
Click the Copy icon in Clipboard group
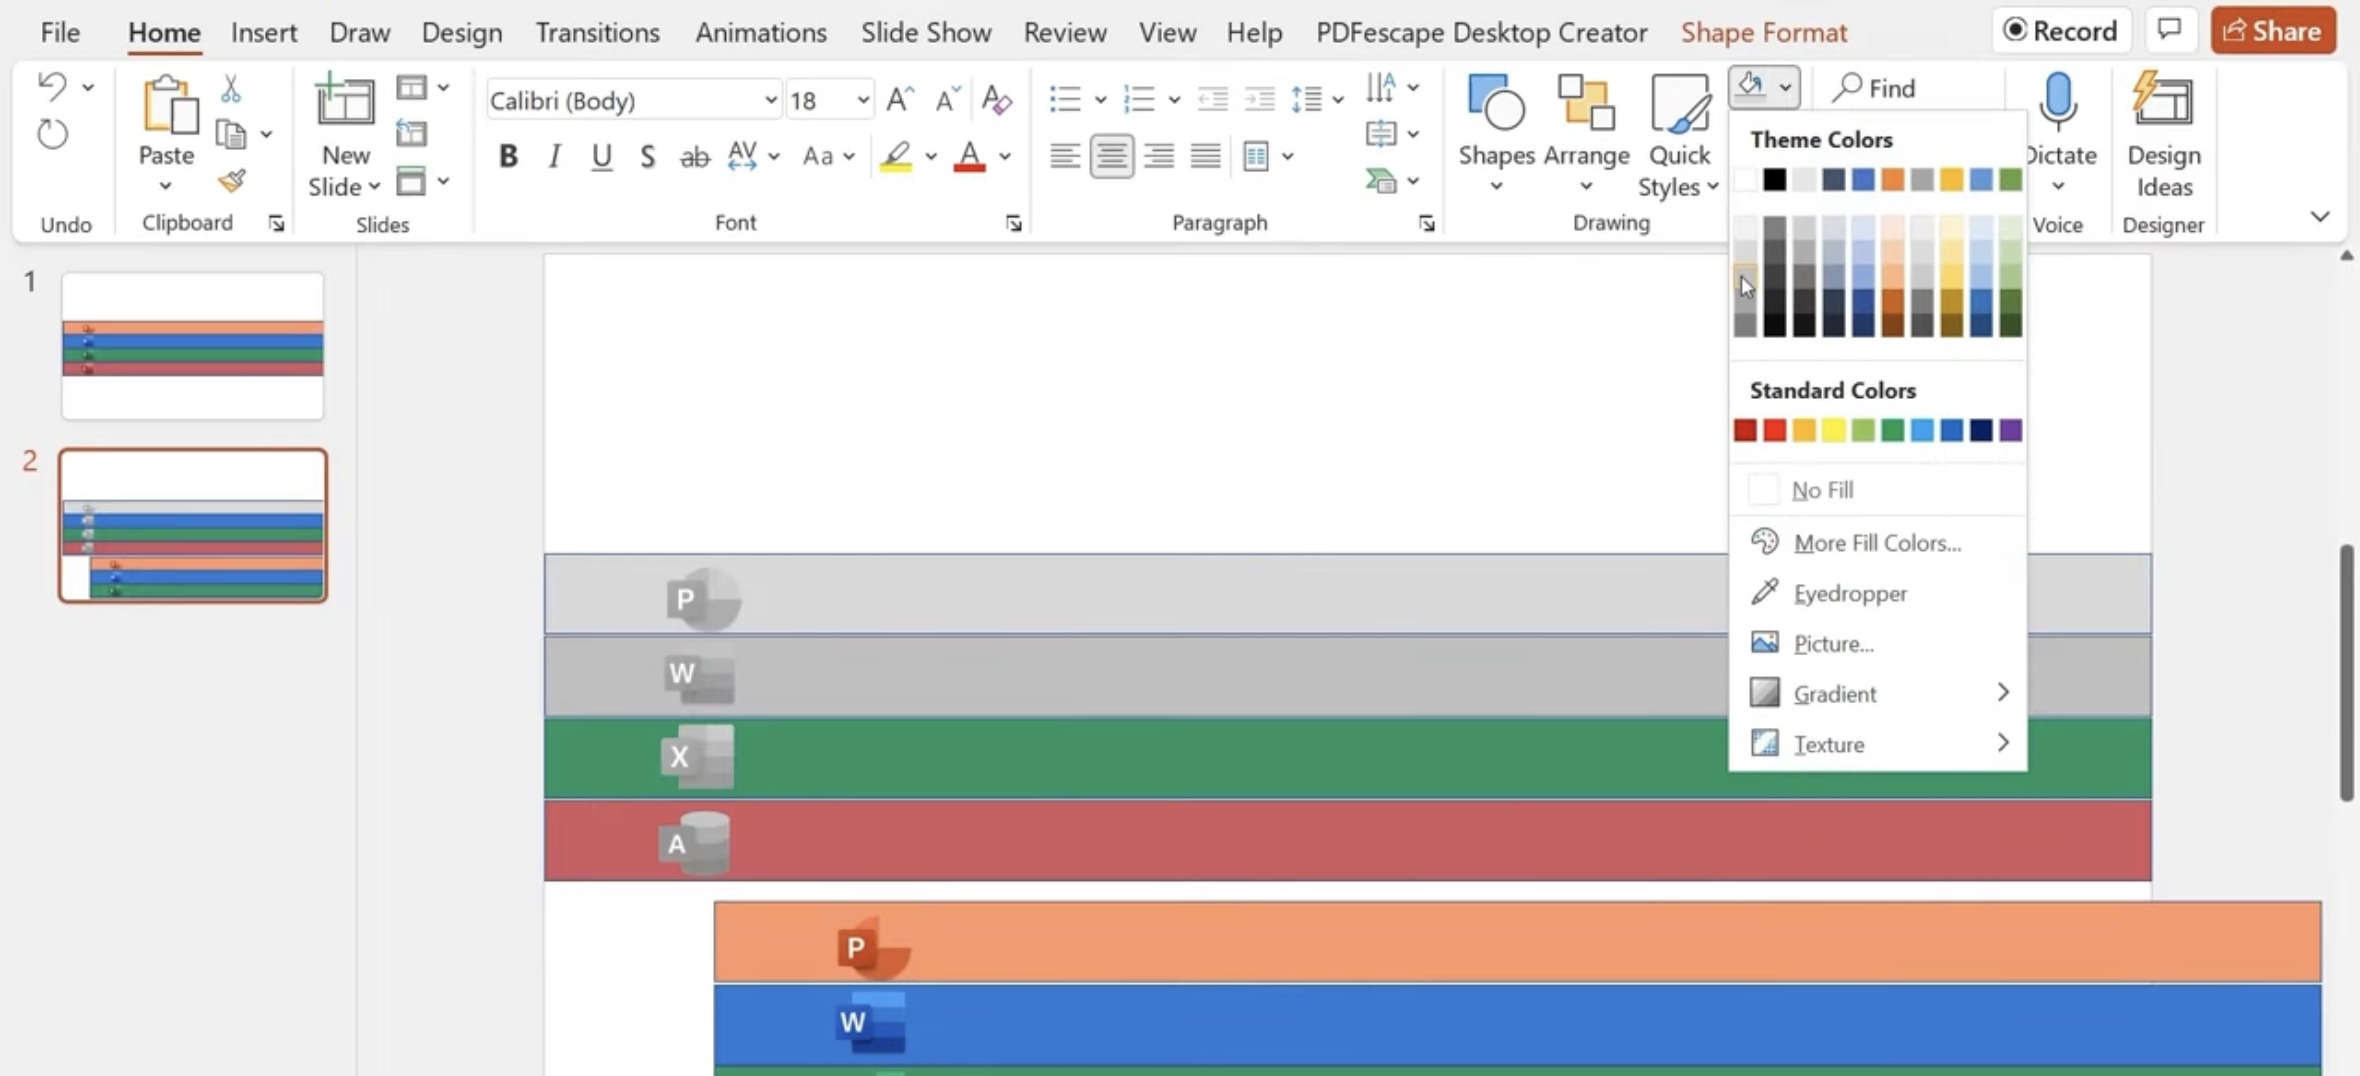tap(231, 134)
